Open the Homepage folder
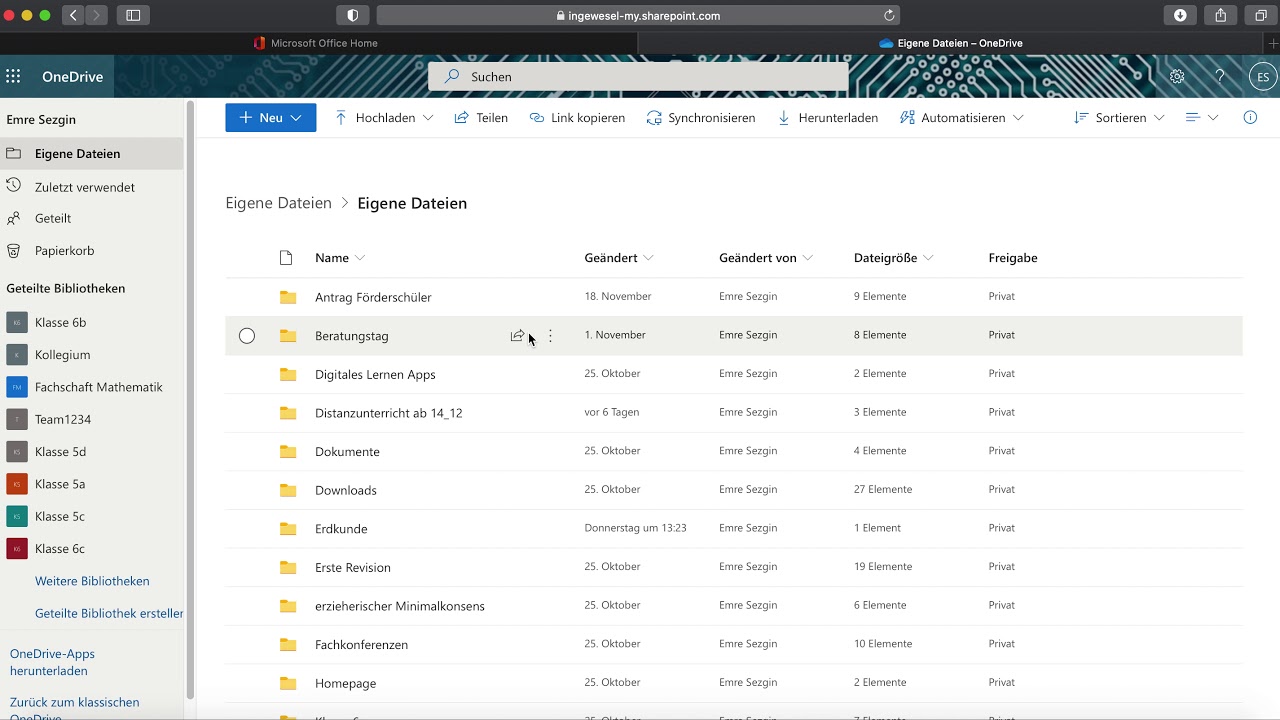This screenshot has width=1280, height=720. click(x=345, y=684)
